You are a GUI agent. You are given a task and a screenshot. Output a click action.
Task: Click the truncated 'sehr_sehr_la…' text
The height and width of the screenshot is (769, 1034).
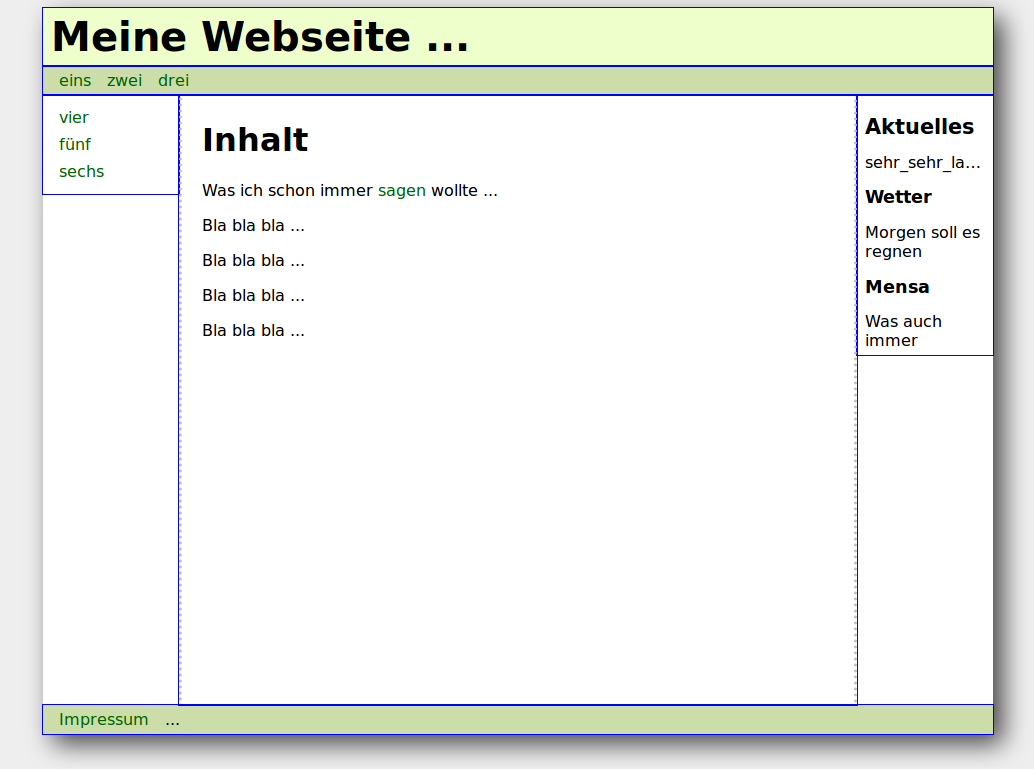click(x=922, y=163)
